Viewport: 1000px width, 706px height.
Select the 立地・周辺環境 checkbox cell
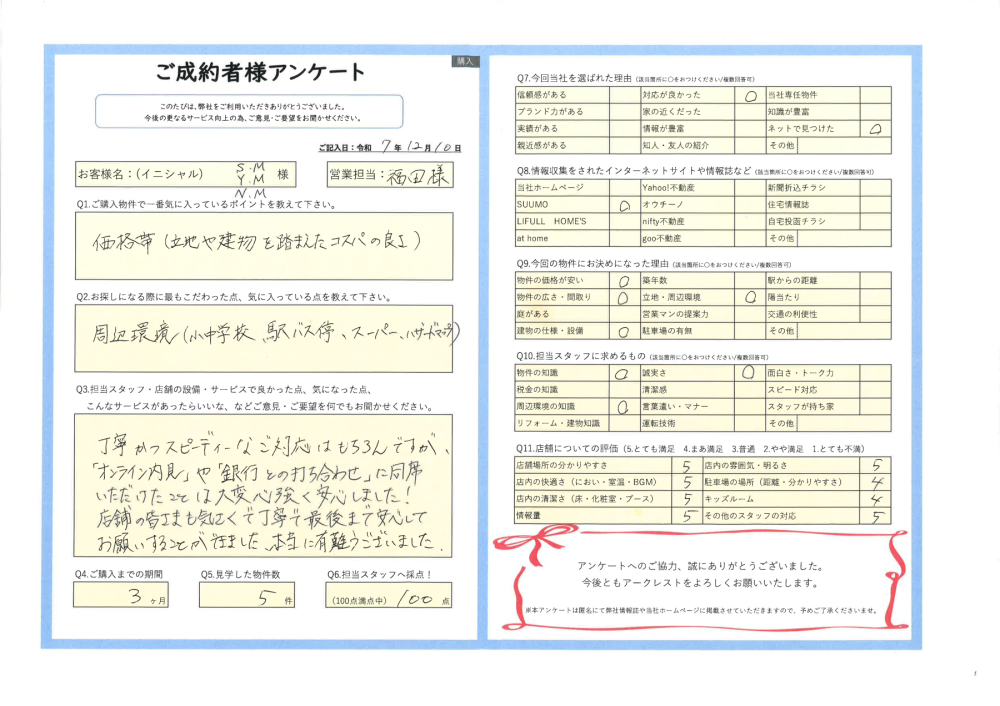749,297
